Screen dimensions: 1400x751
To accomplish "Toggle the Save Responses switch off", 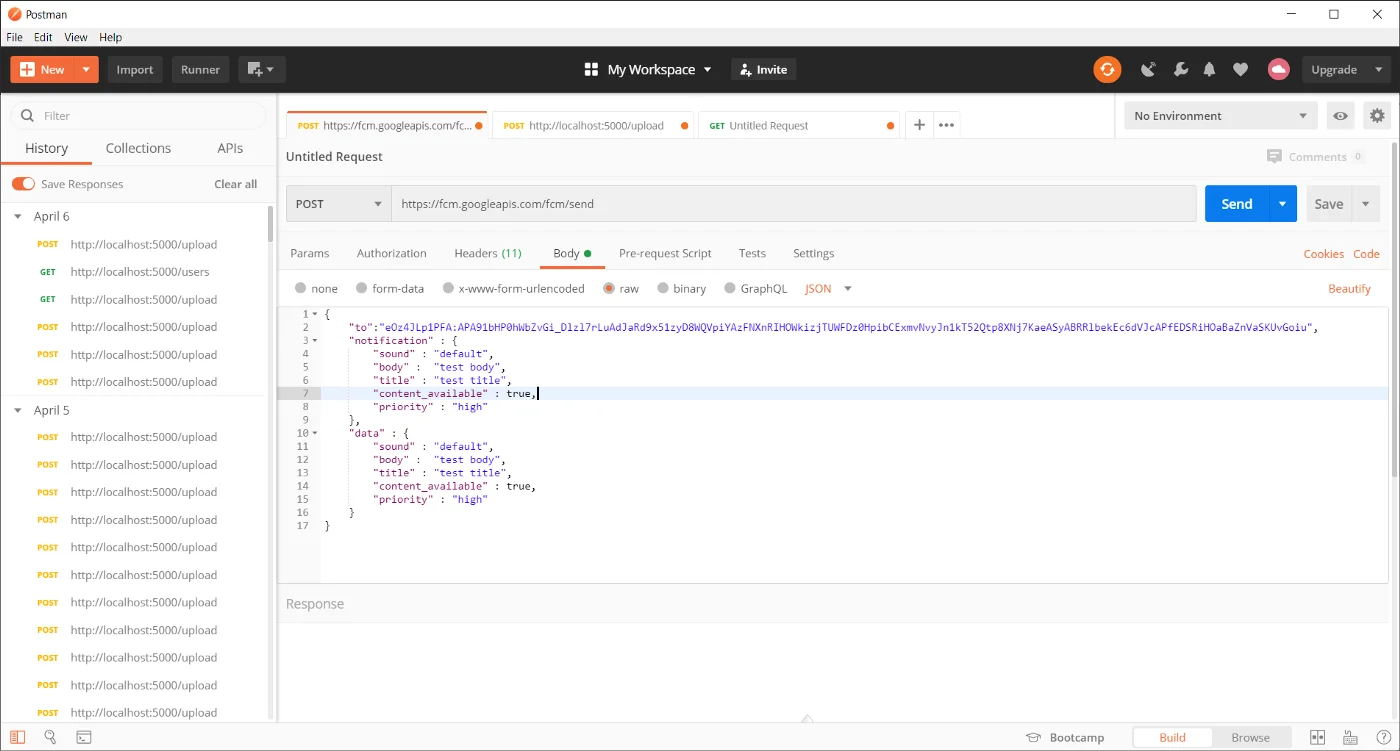I will pos(24,184).
